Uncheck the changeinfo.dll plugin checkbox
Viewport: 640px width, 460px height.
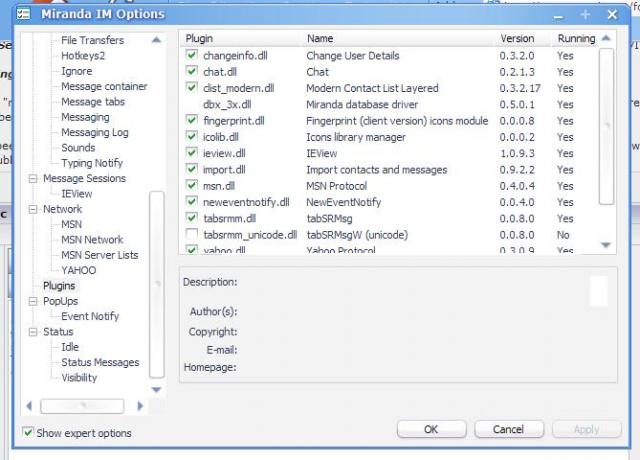(191, 55)
